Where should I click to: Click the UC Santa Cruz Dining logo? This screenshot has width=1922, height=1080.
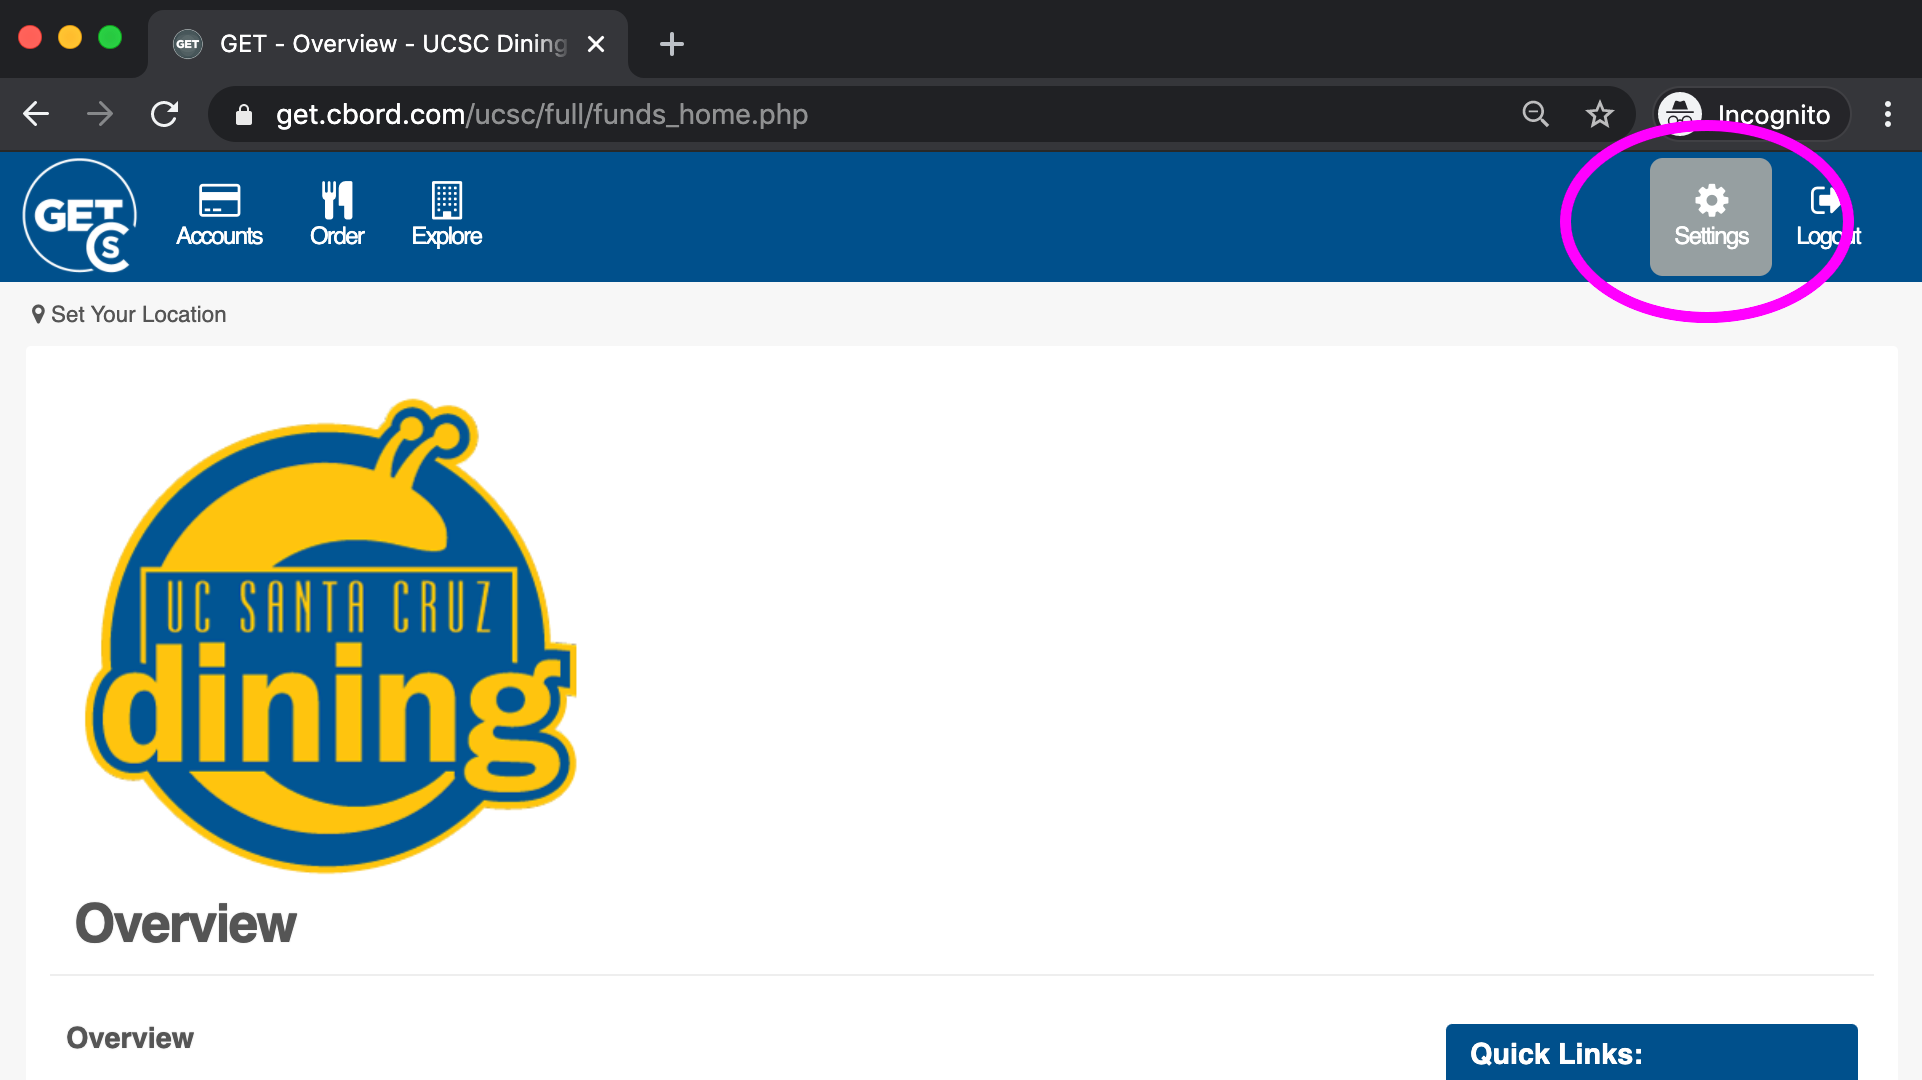[330, 636]
